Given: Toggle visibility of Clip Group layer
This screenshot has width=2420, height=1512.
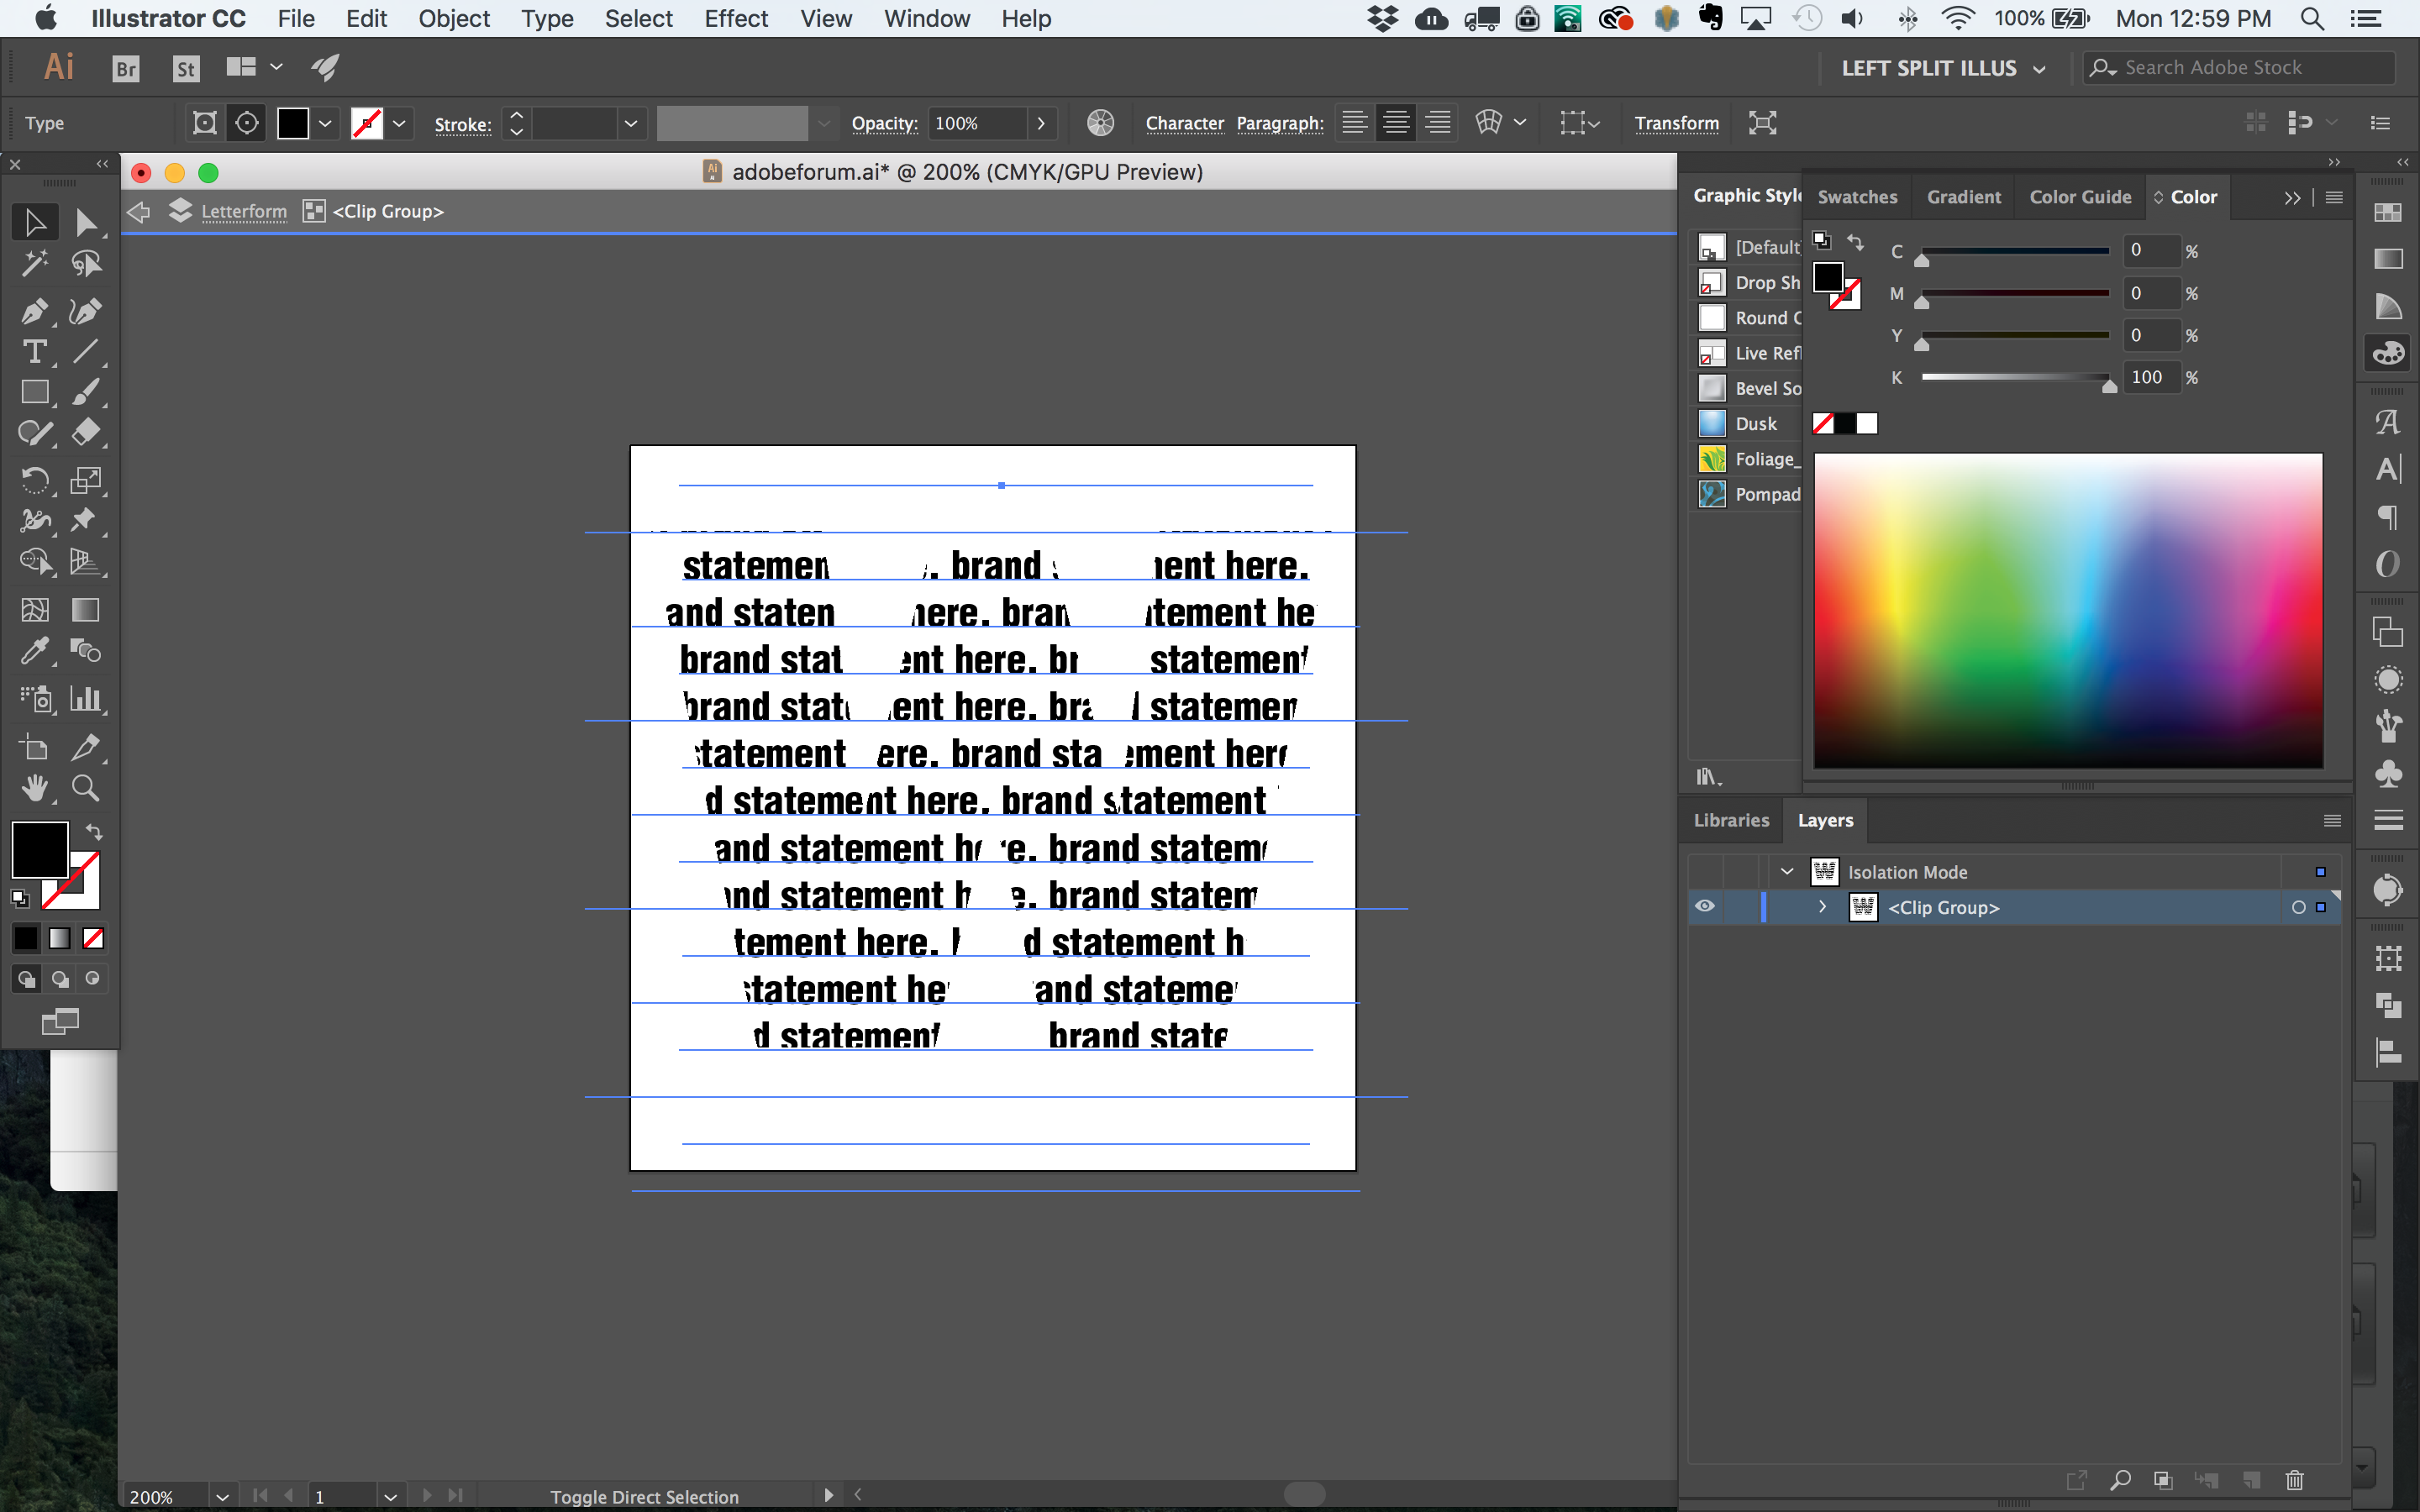Looking at the screenshot, I should tap(1706, 907).
